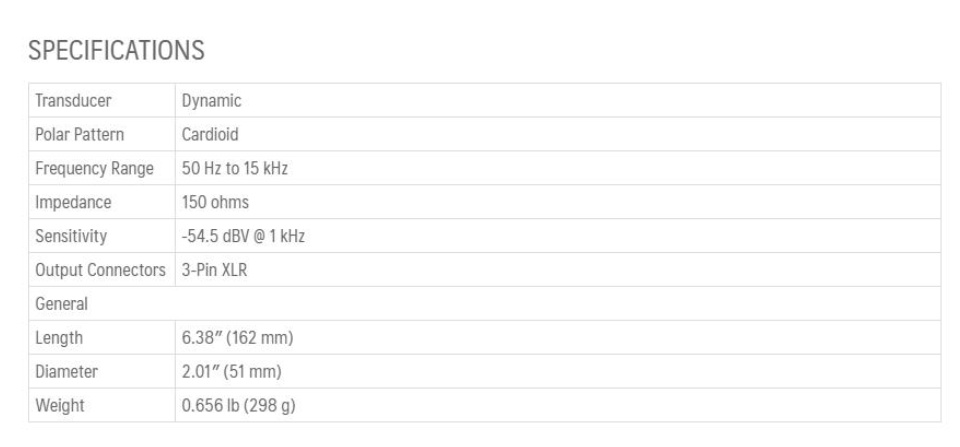The width and height of the screenshot is (960, 447).
Task: Click the 50 Hz to 15 kHz value
Action: click(x=234, y=168)
